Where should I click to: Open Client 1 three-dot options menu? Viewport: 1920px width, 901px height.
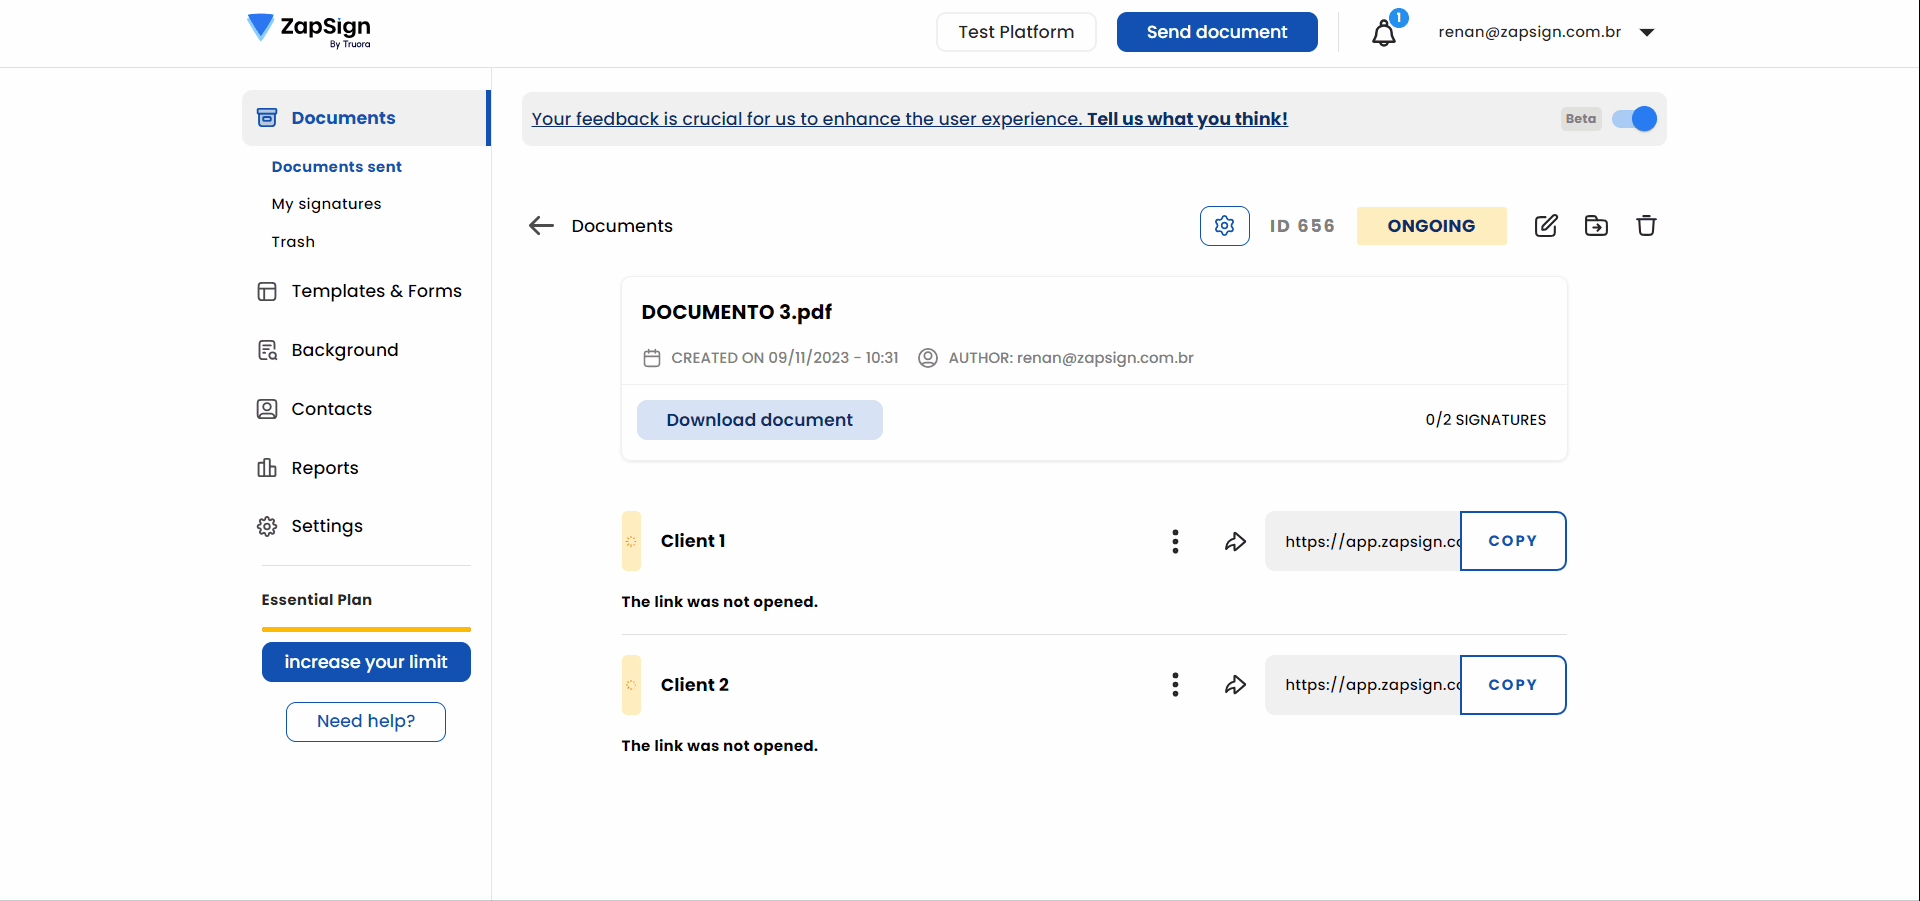click(x=1175, y=541)
